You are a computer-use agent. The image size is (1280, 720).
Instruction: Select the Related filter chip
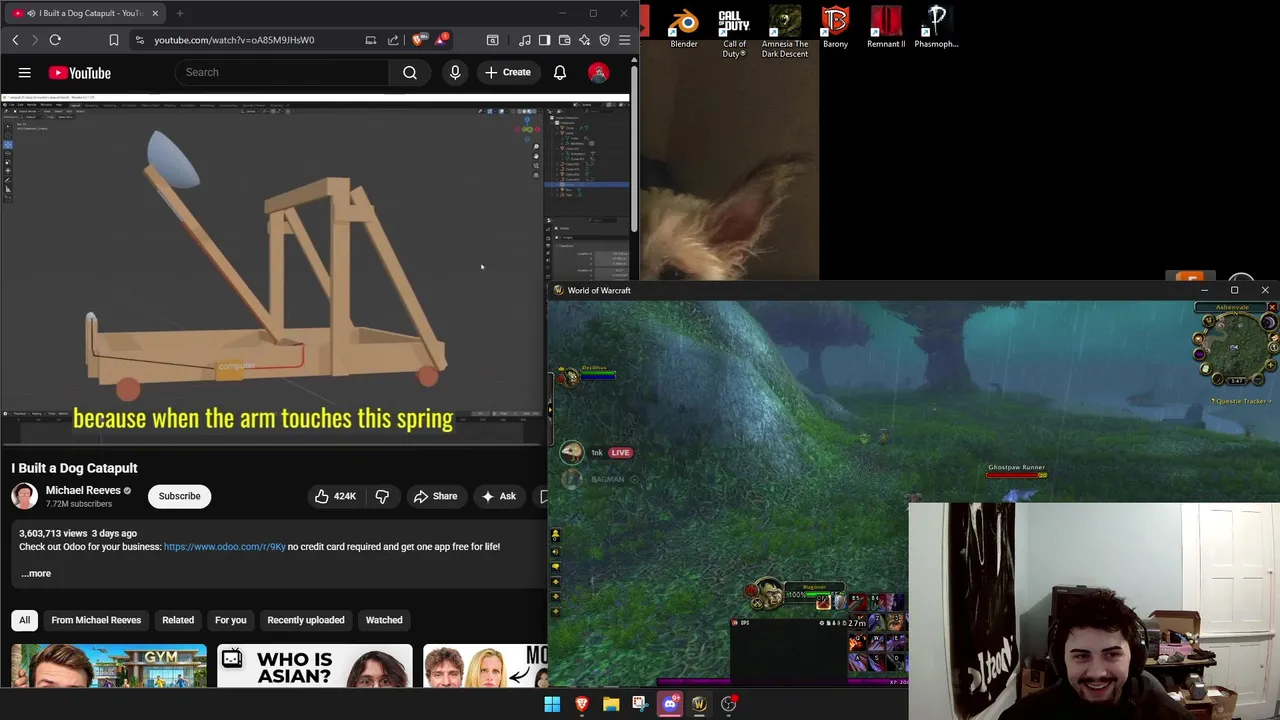point(178,620)
